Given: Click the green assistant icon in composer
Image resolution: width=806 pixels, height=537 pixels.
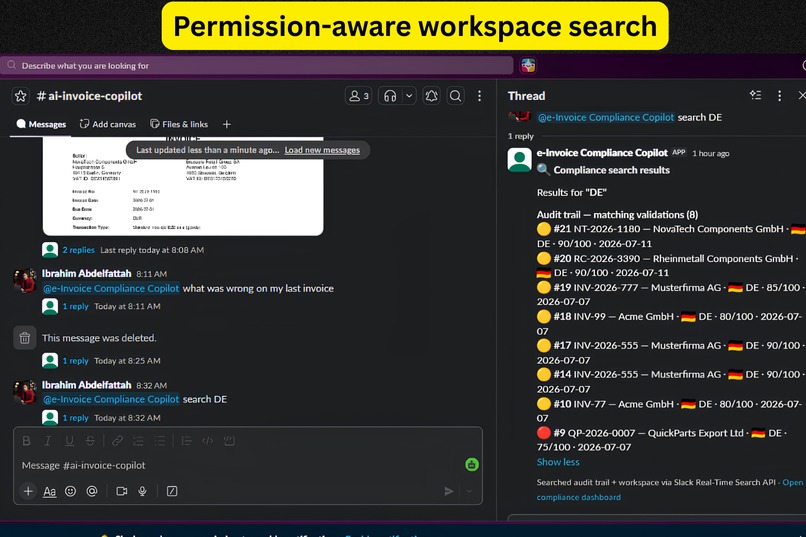Looking at the screenshot, I should point(472,465).
